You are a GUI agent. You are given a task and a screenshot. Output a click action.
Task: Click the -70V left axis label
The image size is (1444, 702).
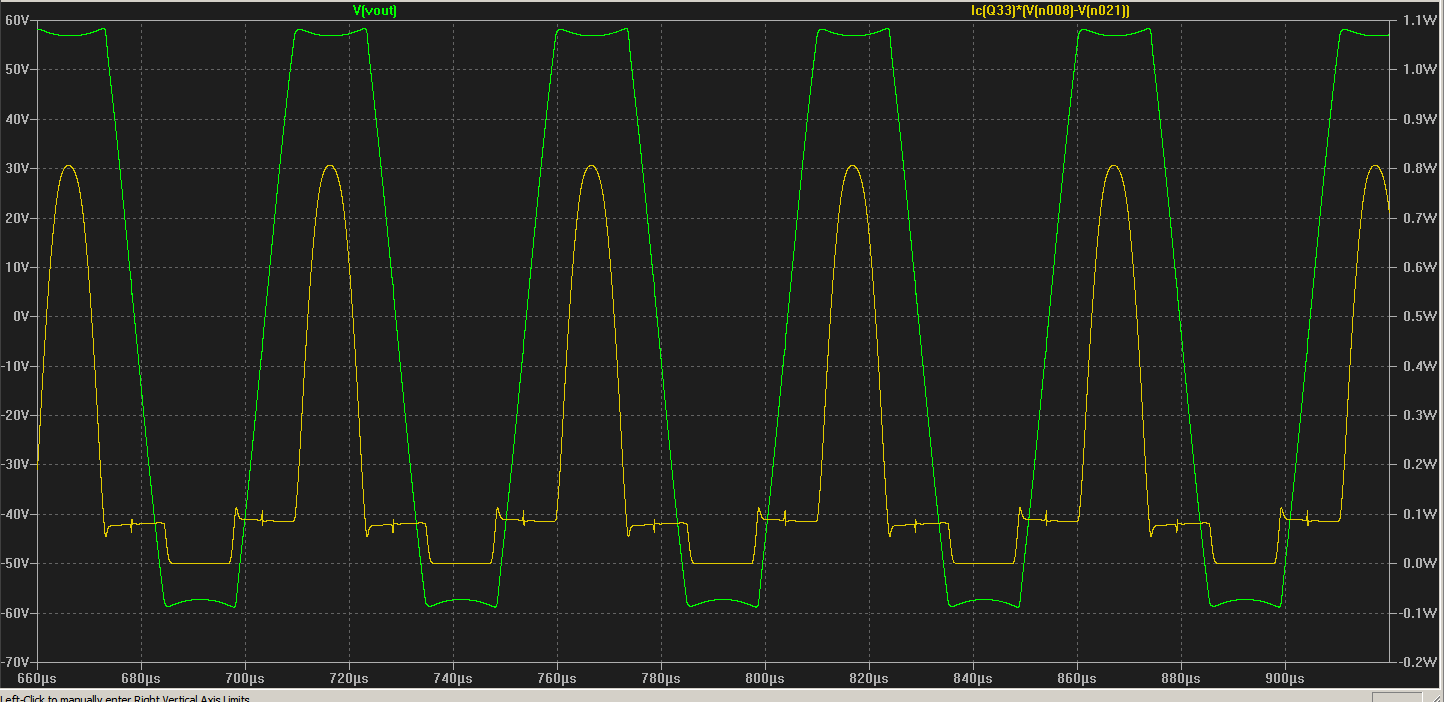(18, 662)
